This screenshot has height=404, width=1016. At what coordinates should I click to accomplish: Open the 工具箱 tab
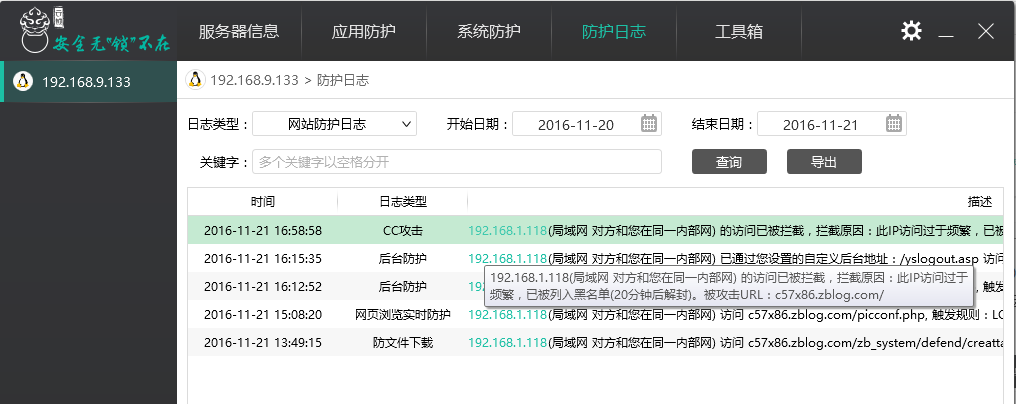coord(739,32)
